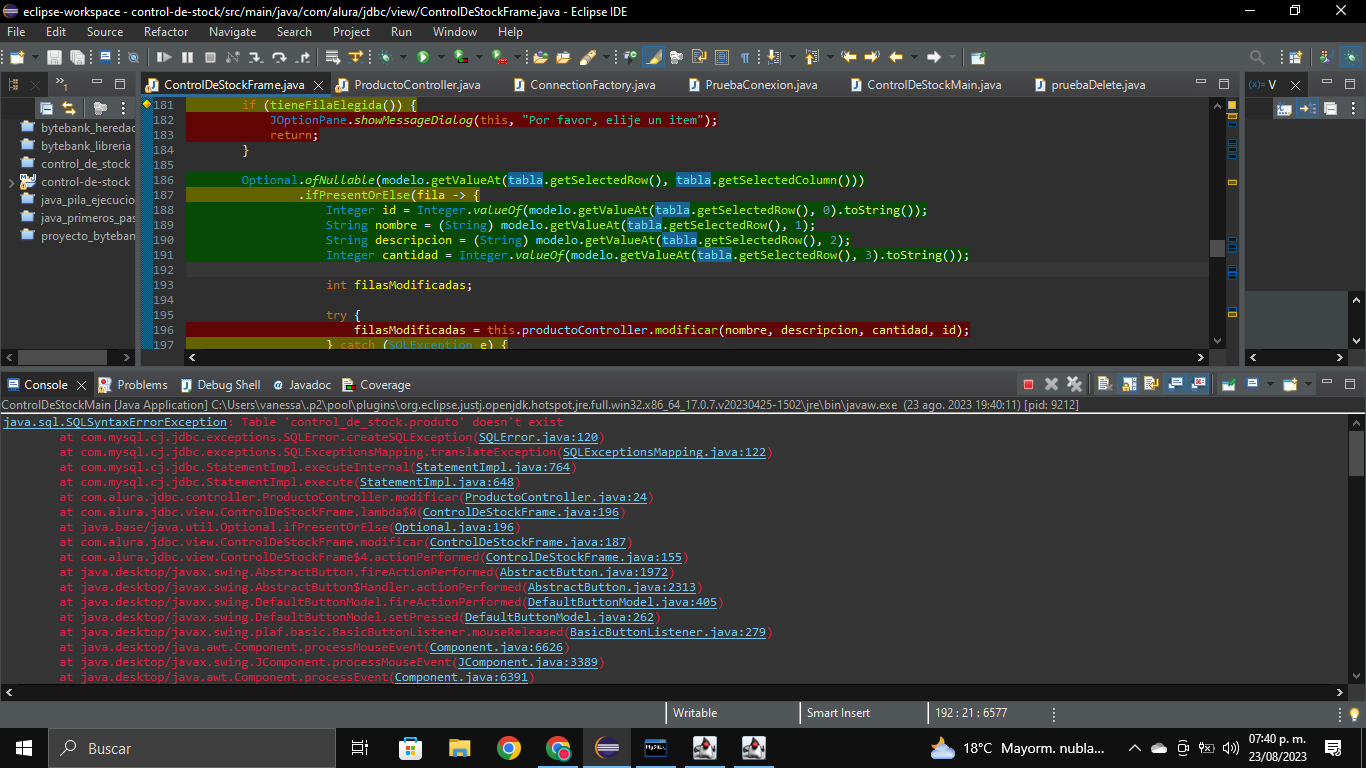Expand the control-de-stock project tree node
Image resolution: width=1366 pixels, height=768 pixels.
click(x=11, y=182)
